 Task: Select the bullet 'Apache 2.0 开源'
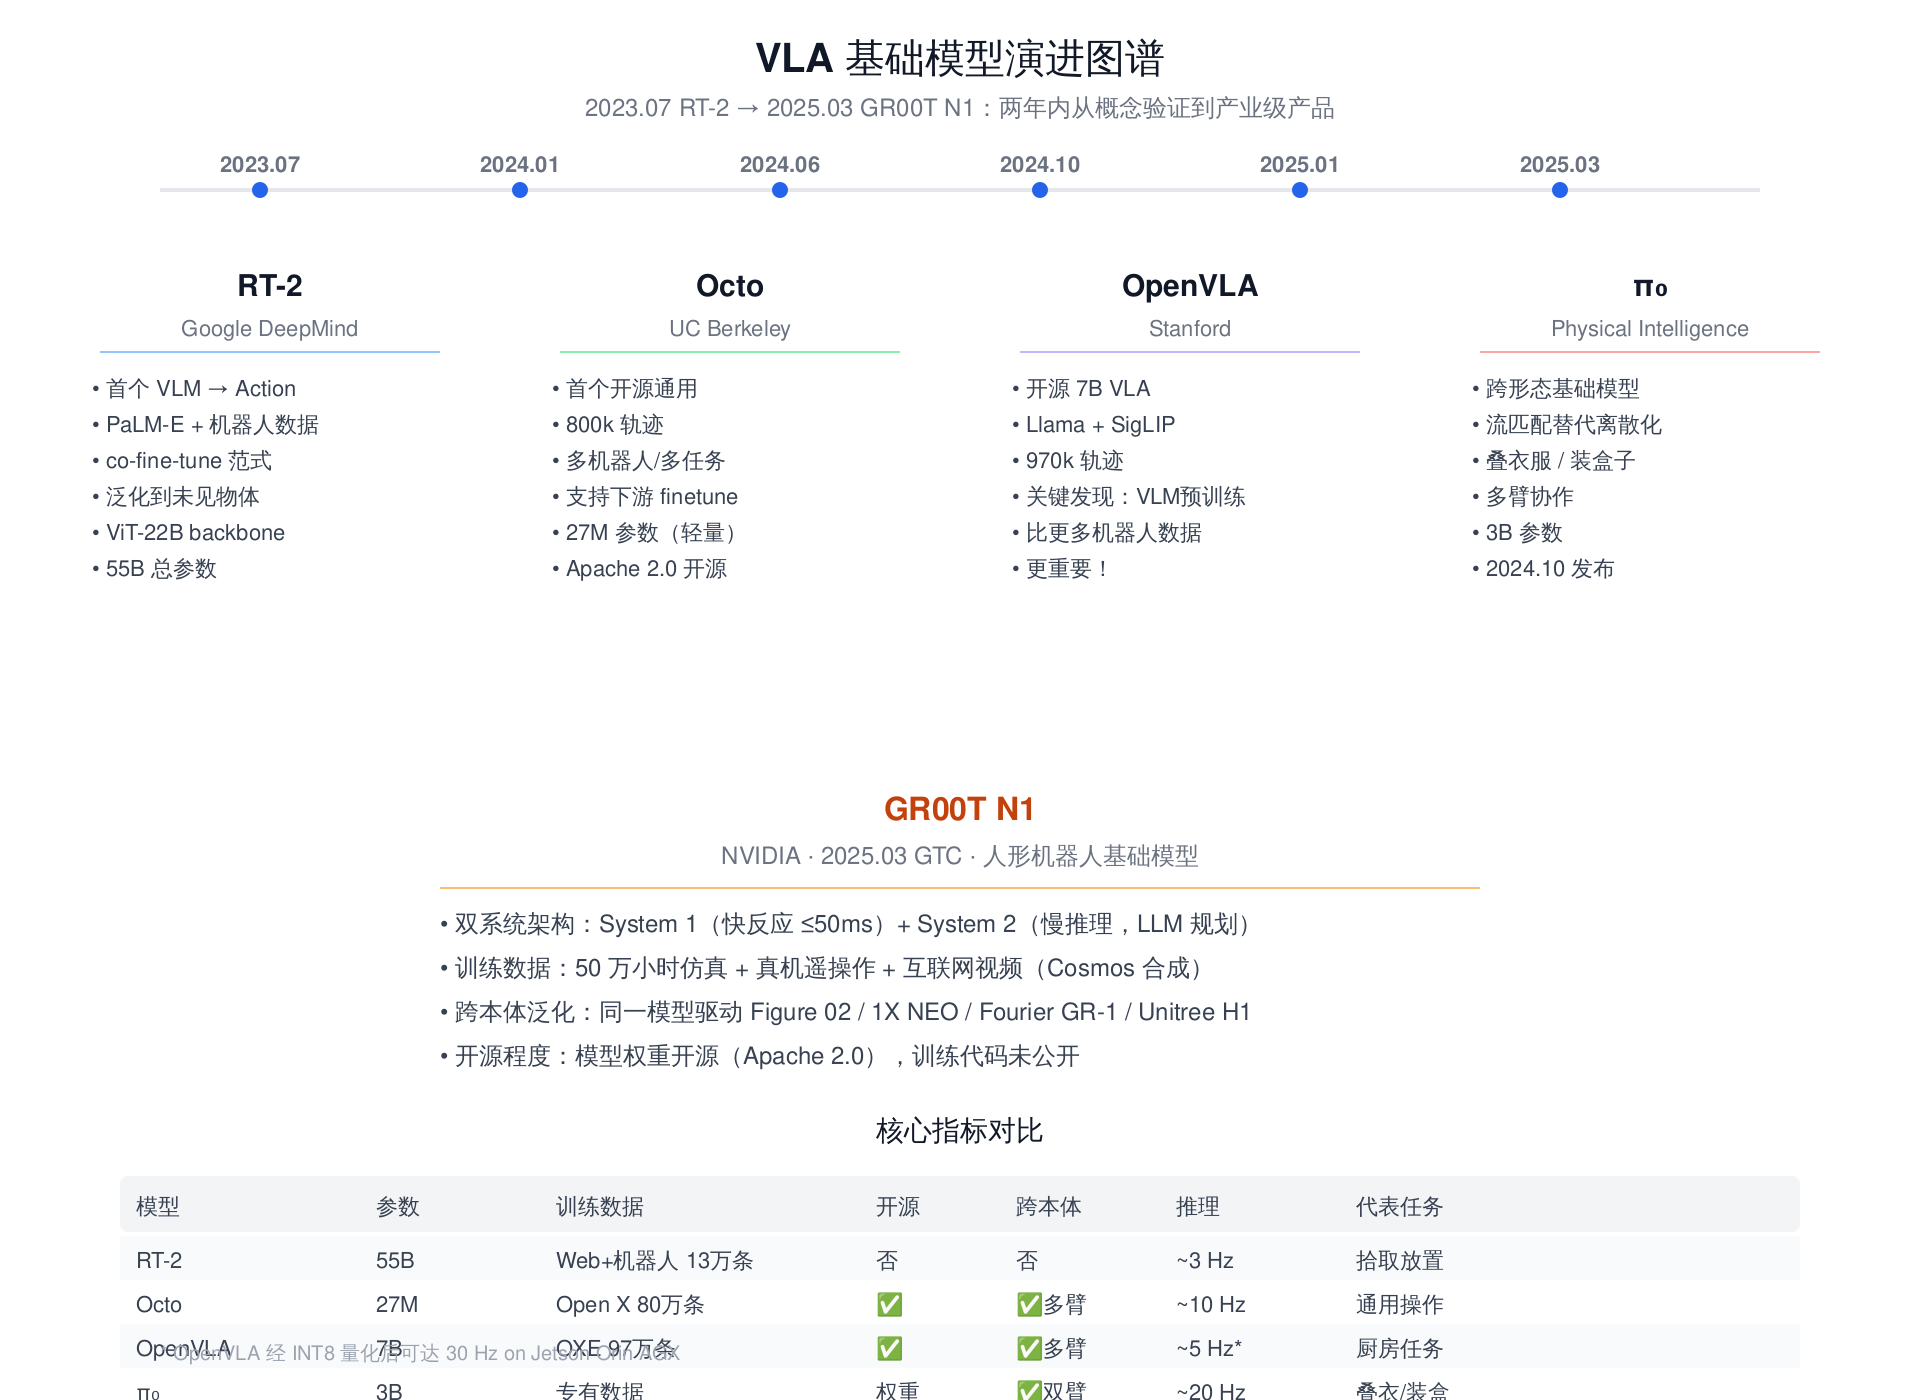[x=640, y=568]
